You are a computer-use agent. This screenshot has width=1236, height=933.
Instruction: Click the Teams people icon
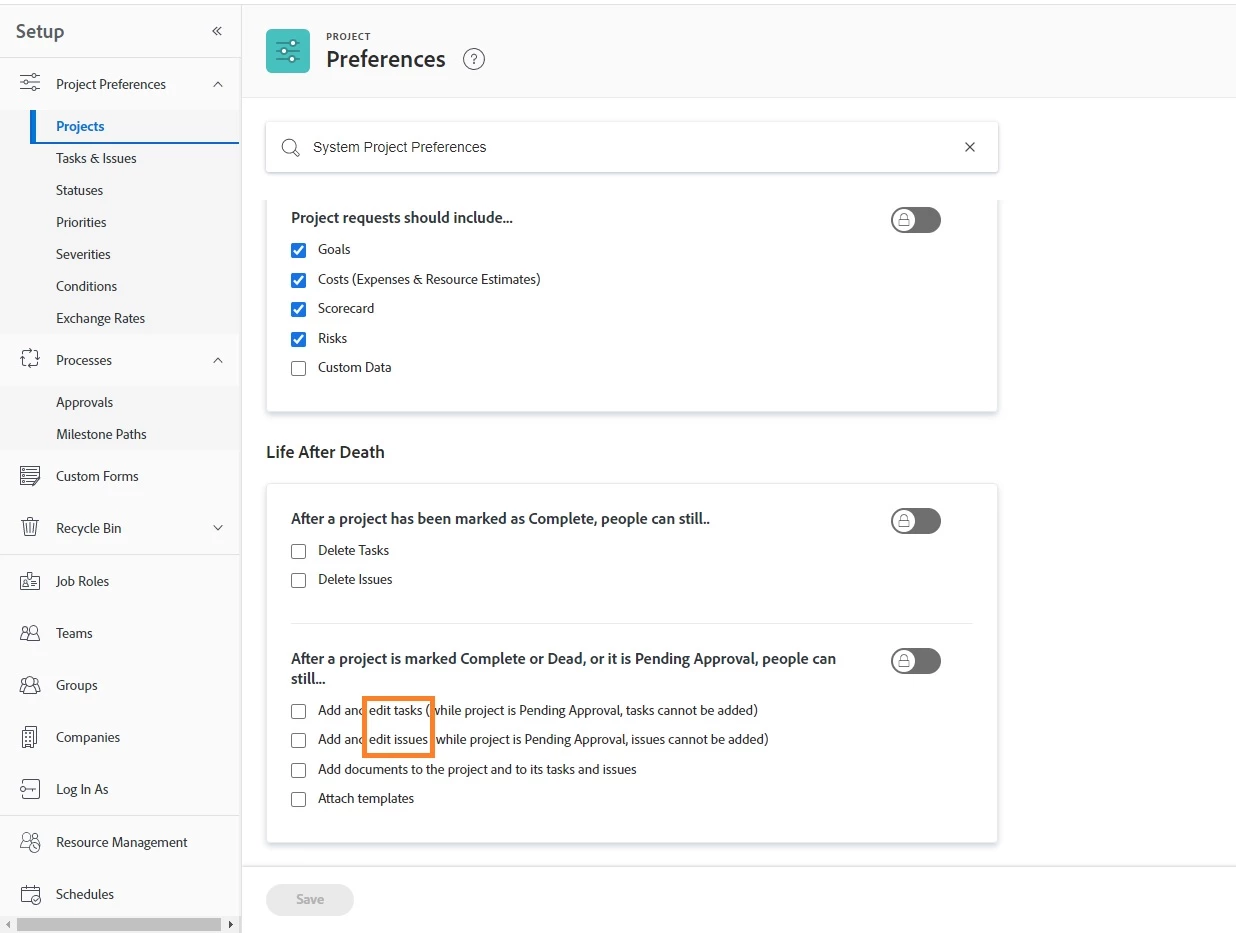[30, 633]
